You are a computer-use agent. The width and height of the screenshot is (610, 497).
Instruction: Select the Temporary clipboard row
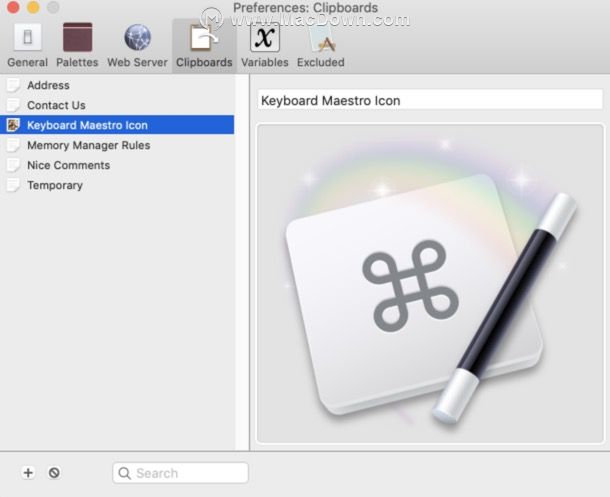pos(117,185)
